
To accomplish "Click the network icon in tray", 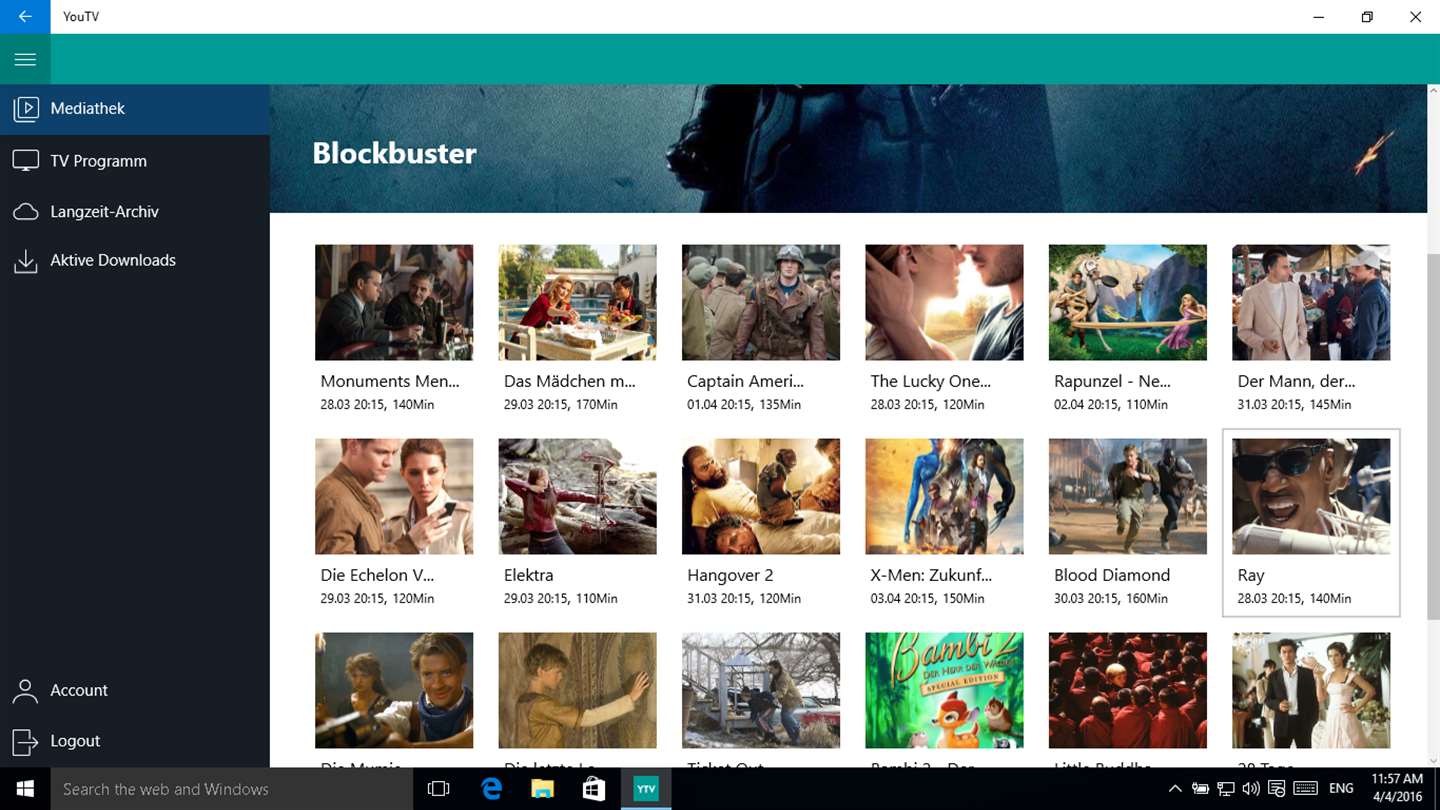I will (x=1226, y=789).
